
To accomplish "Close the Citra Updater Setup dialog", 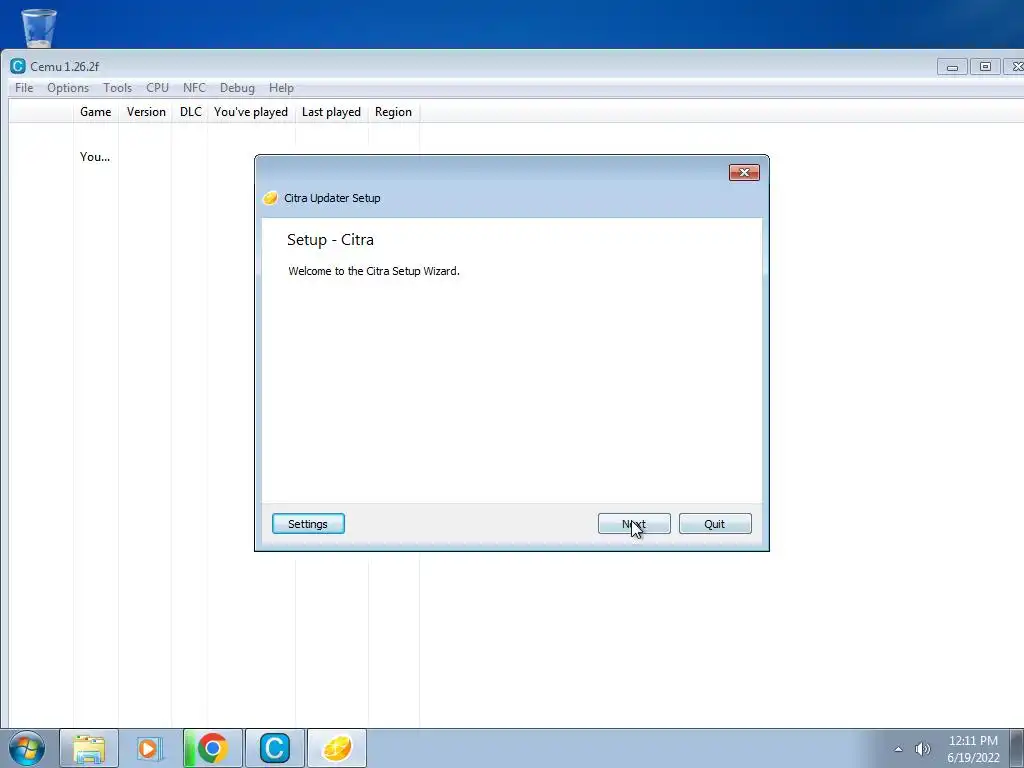I will tap(744, 172).
